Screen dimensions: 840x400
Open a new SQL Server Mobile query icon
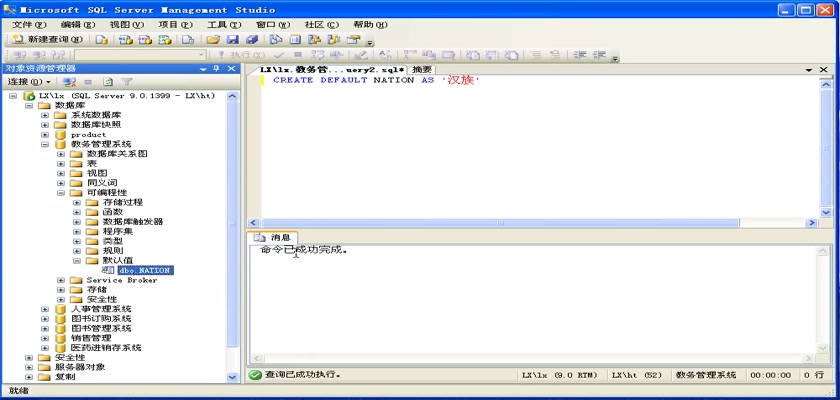[x=188, y=40]
